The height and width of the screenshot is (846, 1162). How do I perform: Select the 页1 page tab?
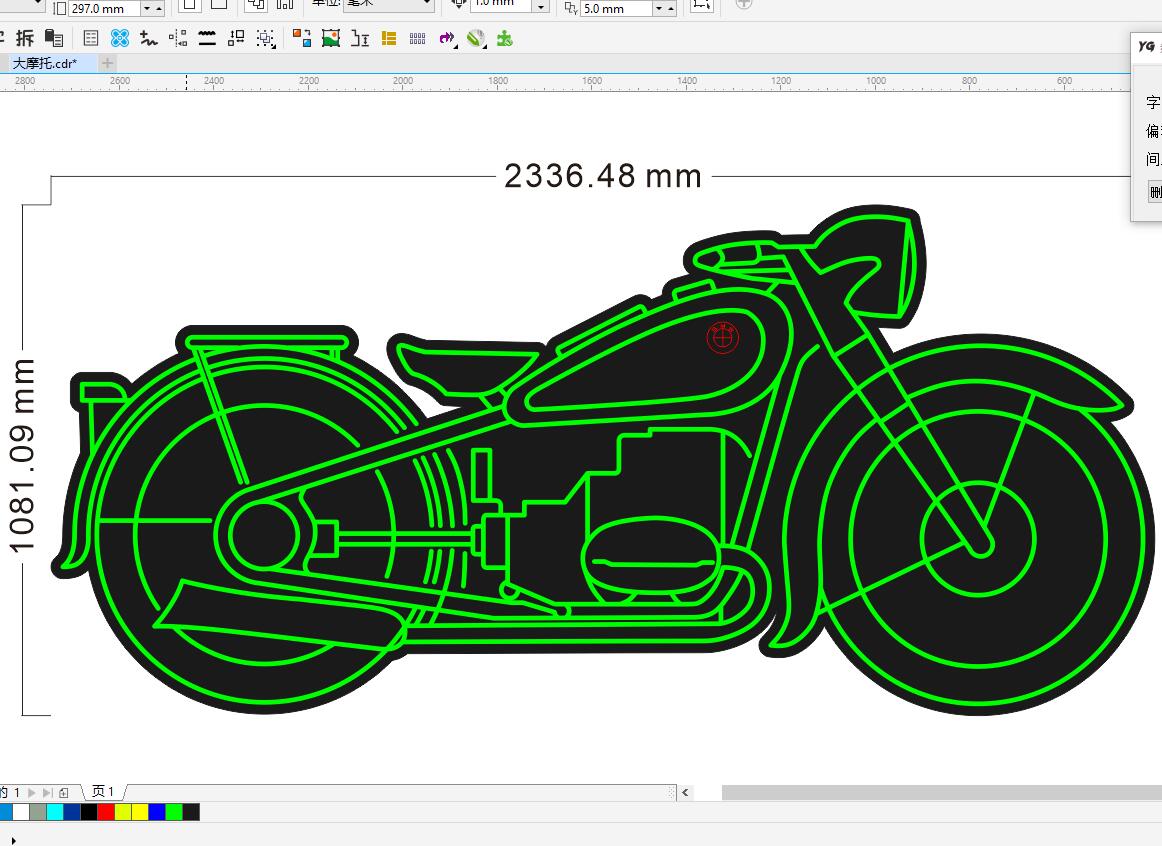(x=103, y=792)
